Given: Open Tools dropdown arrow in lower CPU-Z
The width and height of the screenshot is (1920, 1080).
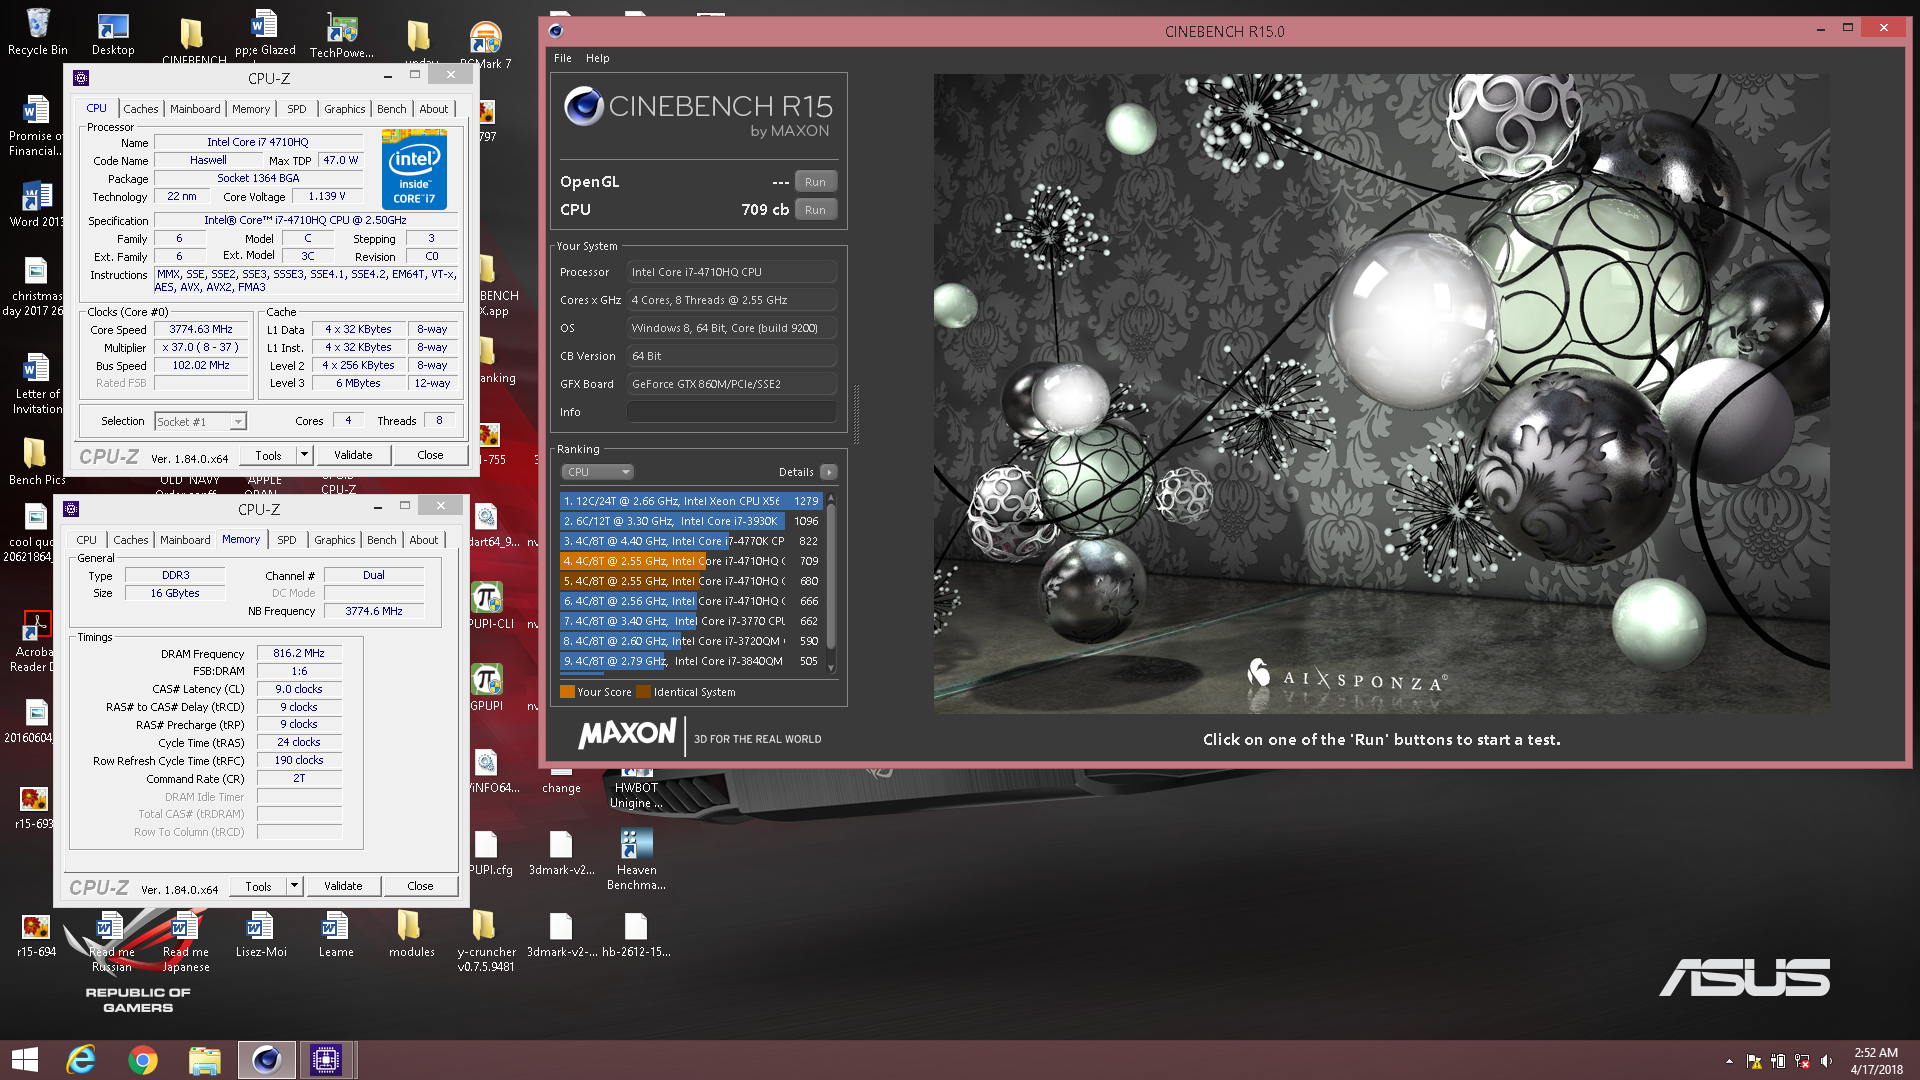Looking at the screenshot, I should 294,886.
